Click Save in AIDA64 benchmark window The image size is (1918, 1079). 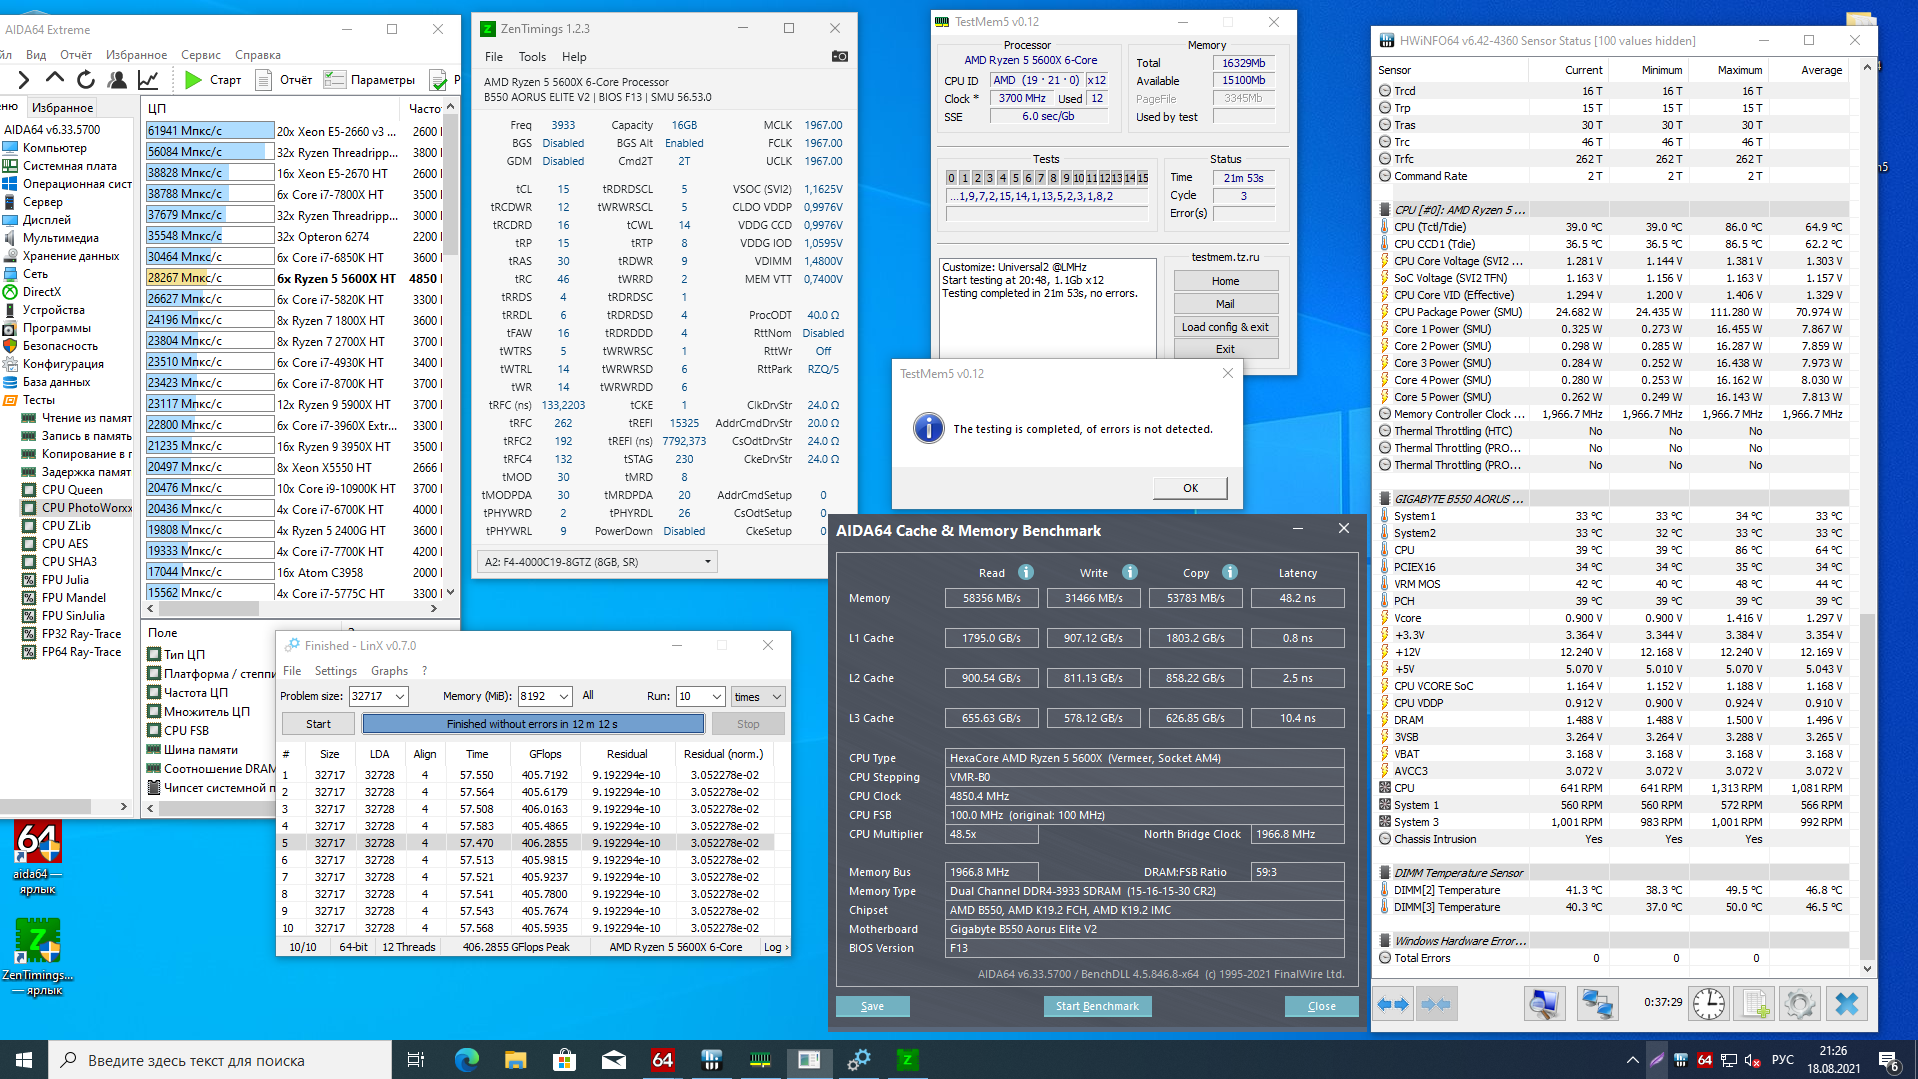coord(872,1006)
